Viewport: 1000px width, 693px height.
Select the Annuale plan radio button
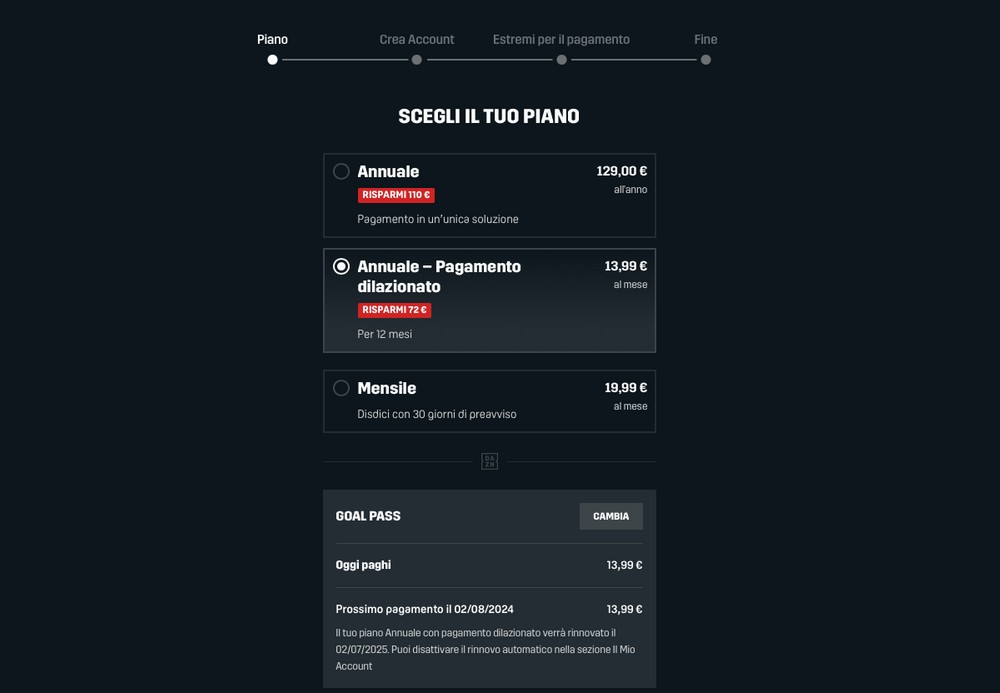tap(341, 171)
